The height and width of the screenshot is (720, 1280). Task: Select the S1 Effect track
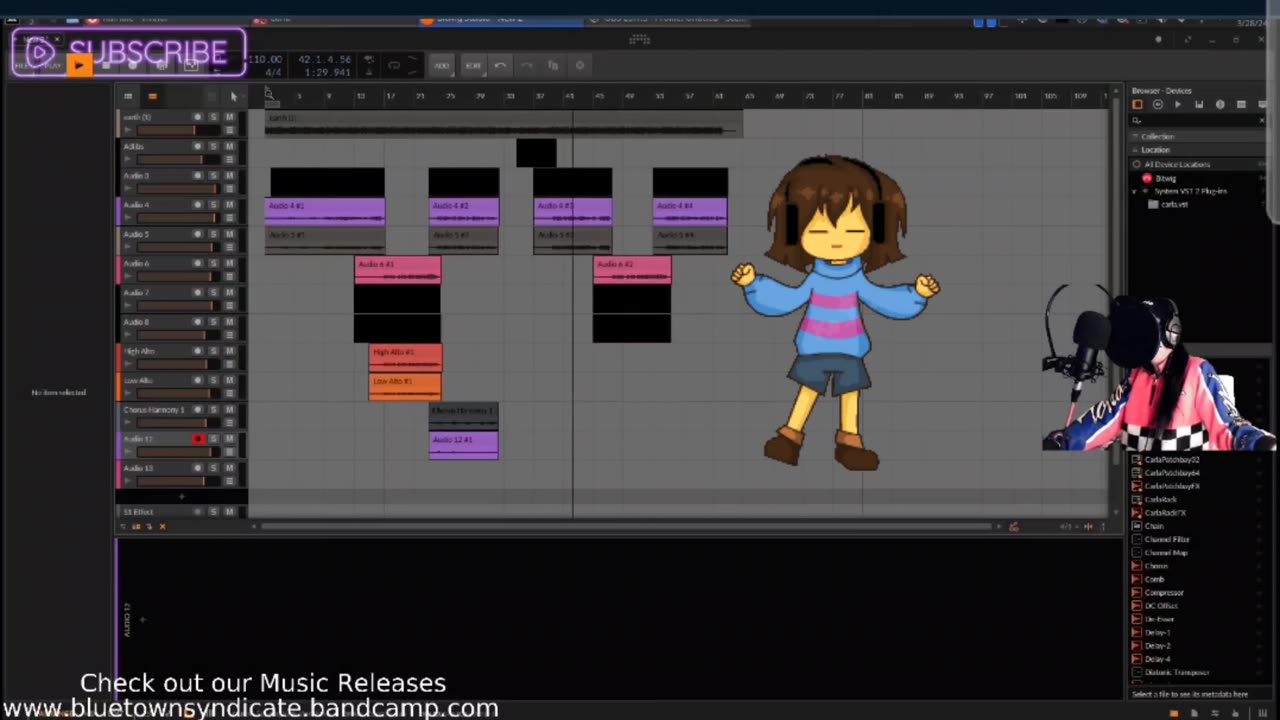click(x=180, y=511)
